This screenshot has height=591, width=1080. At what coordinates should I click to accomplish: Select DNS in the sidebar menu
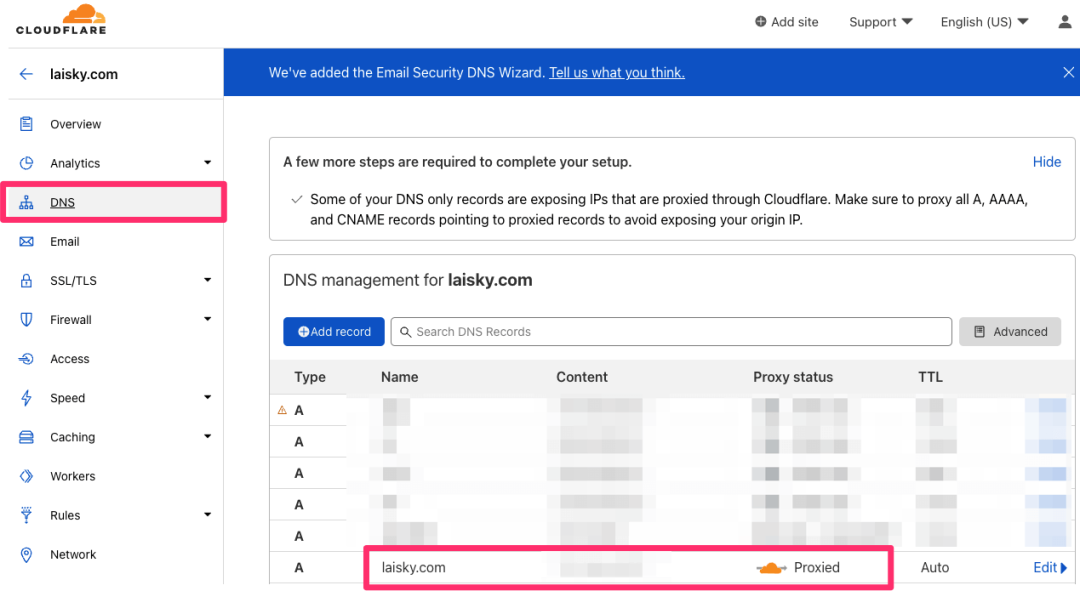point(62,202)
